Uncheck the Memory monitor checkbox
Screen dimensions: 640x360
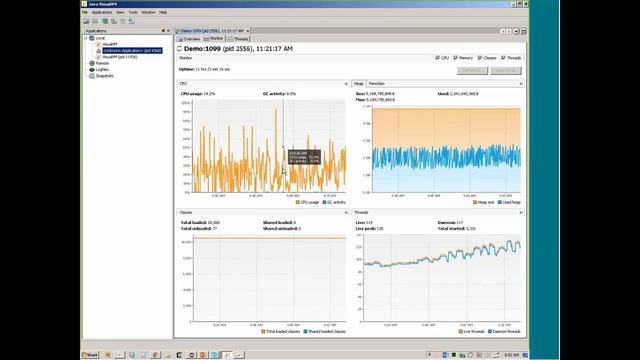(456, 58)
